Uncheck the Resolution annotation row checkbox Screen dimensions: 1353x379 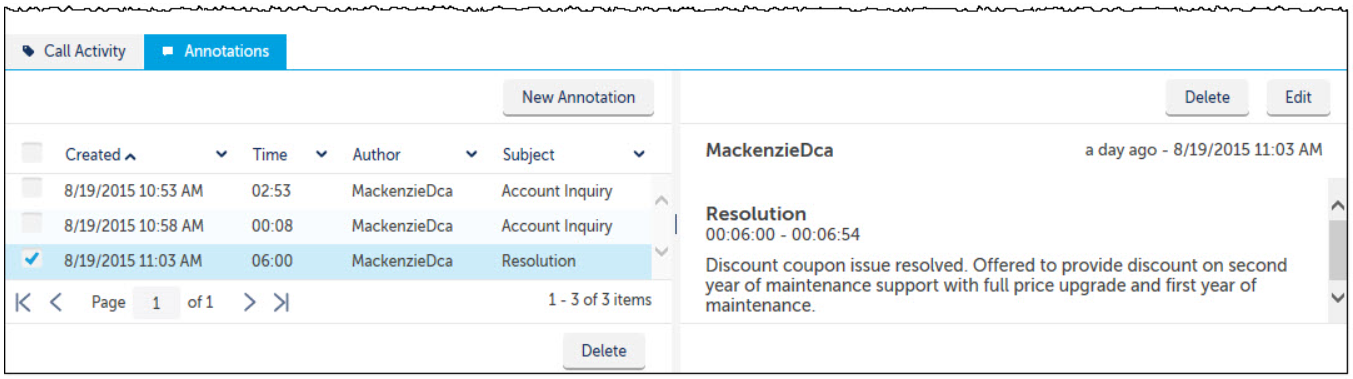click(x=32, y=260)
